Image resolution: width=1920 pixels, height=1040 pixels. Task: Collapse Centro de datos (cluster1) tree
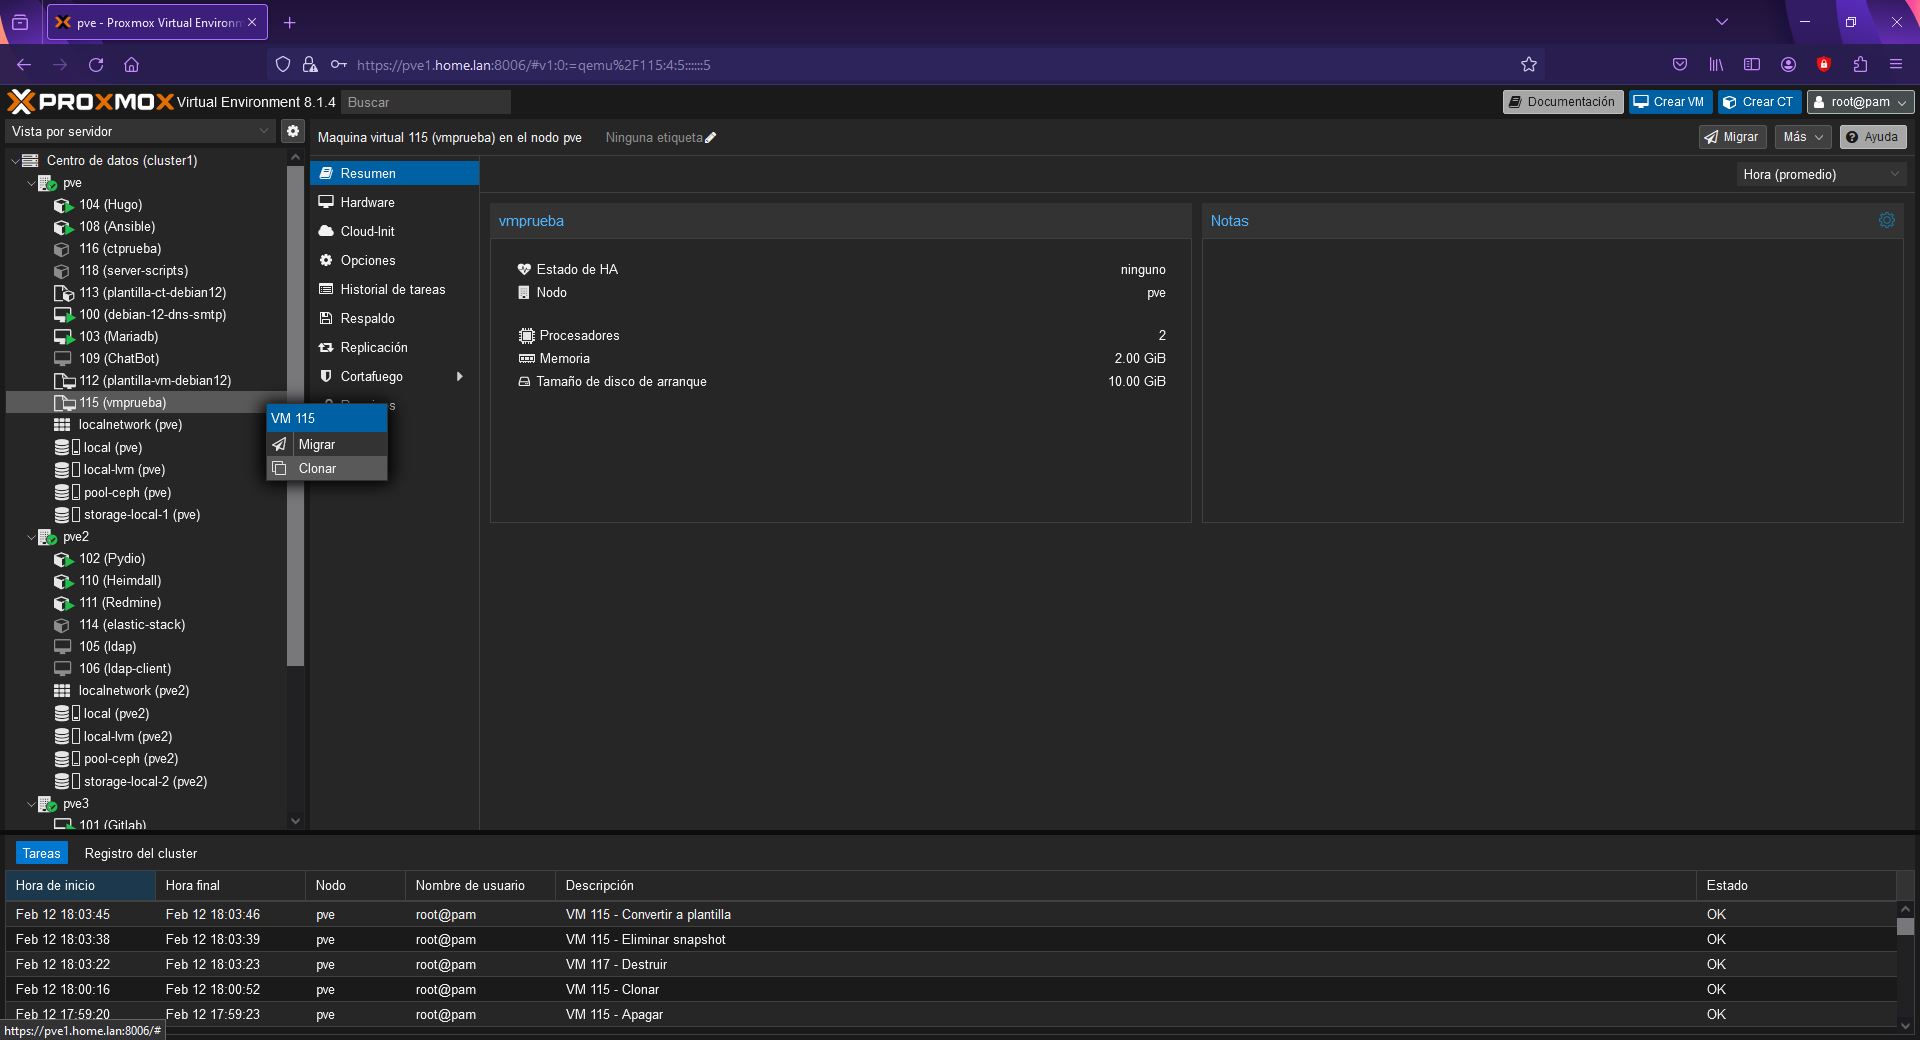(x=15, y=160)
